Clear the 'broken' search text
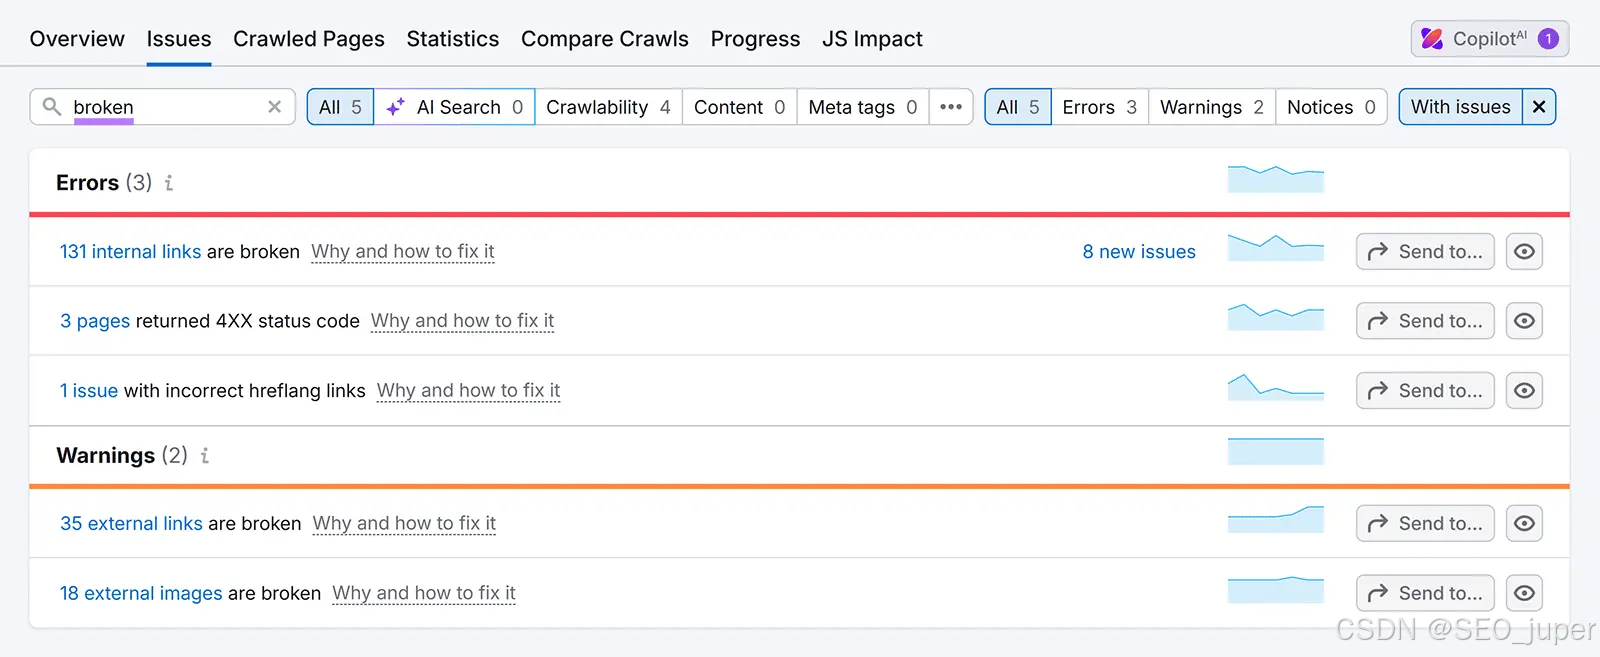1600x657 pixels. [274, 107]
